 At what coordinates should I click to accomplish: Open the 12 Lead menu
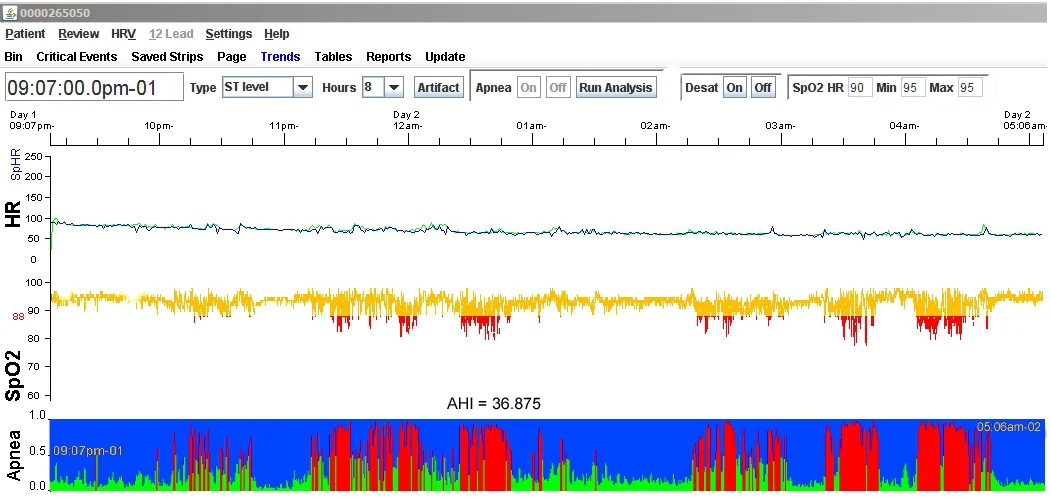[x=171, y=34]
